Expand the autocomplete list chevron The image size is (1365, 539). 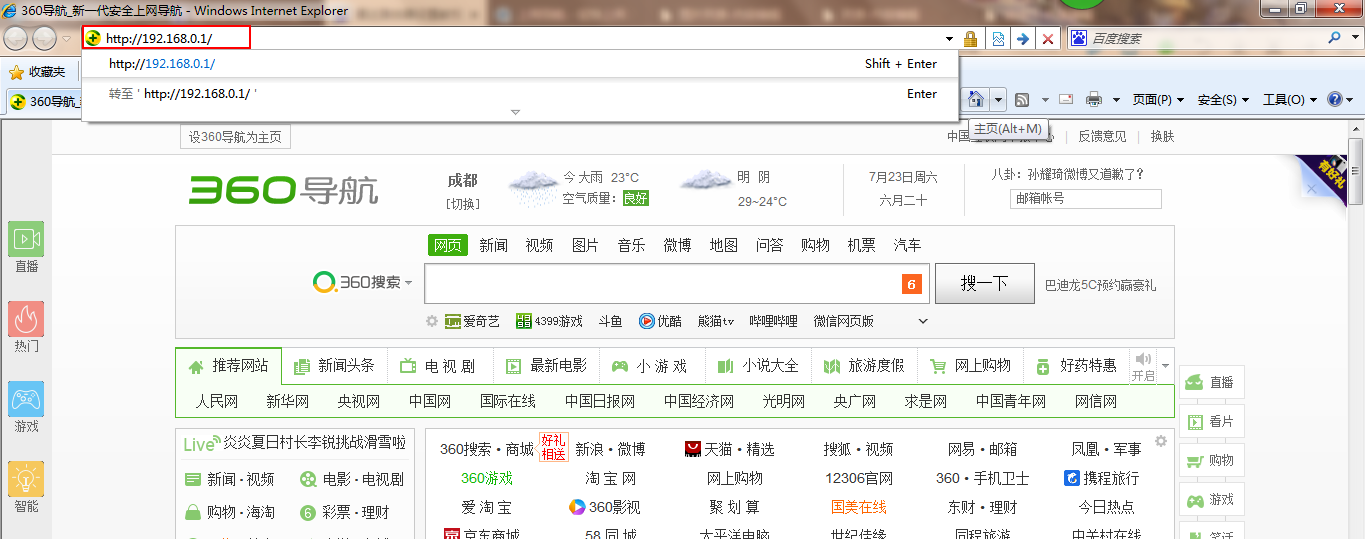point(516,112)
